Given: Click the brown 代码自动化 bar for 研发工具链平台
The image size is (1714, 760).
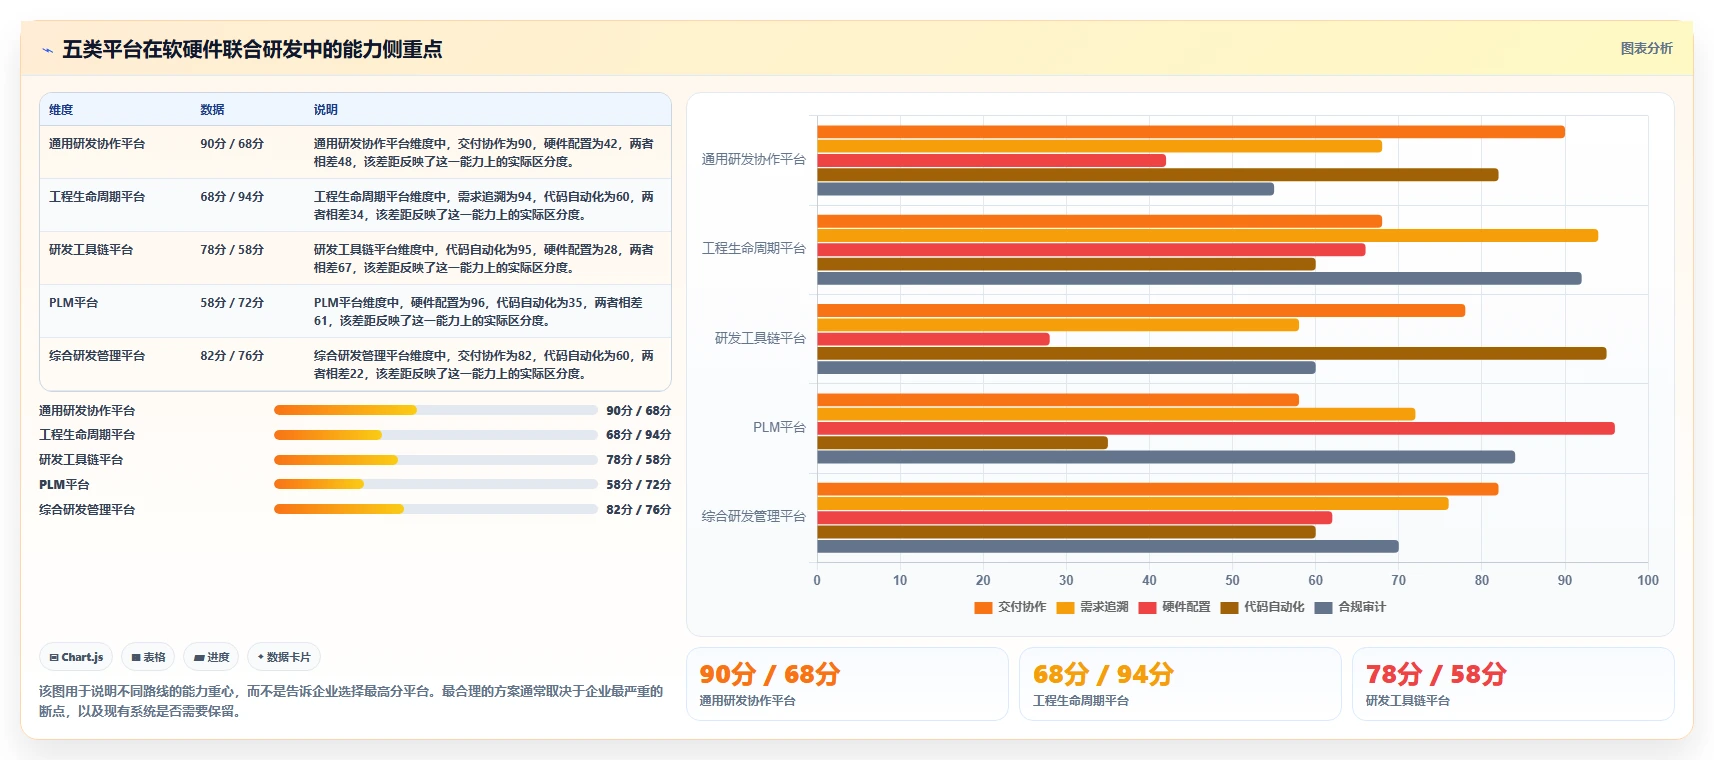Looking at the screenshot, I should coord(1211,353).
